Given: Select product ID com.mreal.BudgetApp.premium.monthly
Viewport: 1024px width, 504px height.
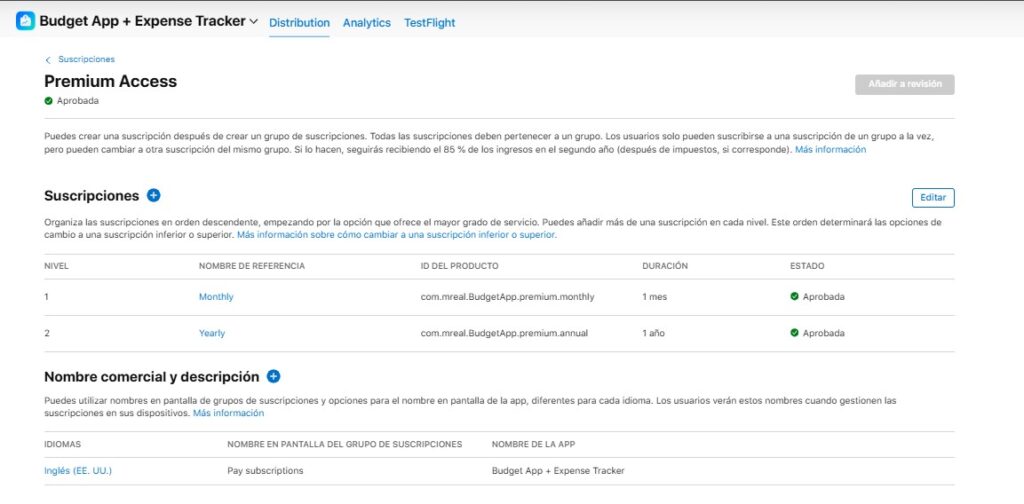Looking at the screenshot, I should (507, 297).
